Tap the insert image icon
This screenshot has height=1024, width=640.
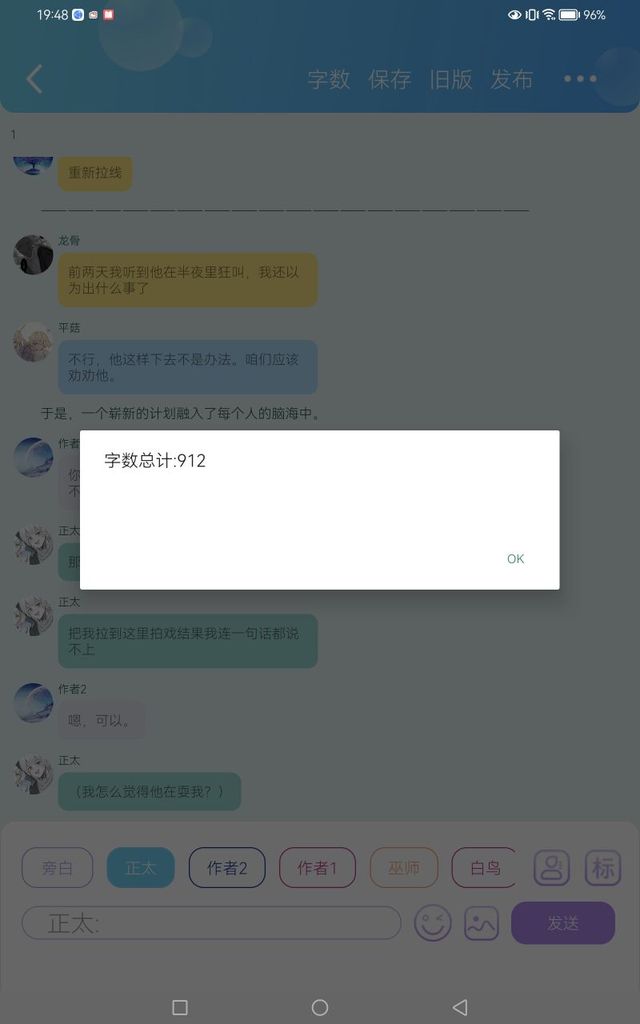click(x=481, y=923)
